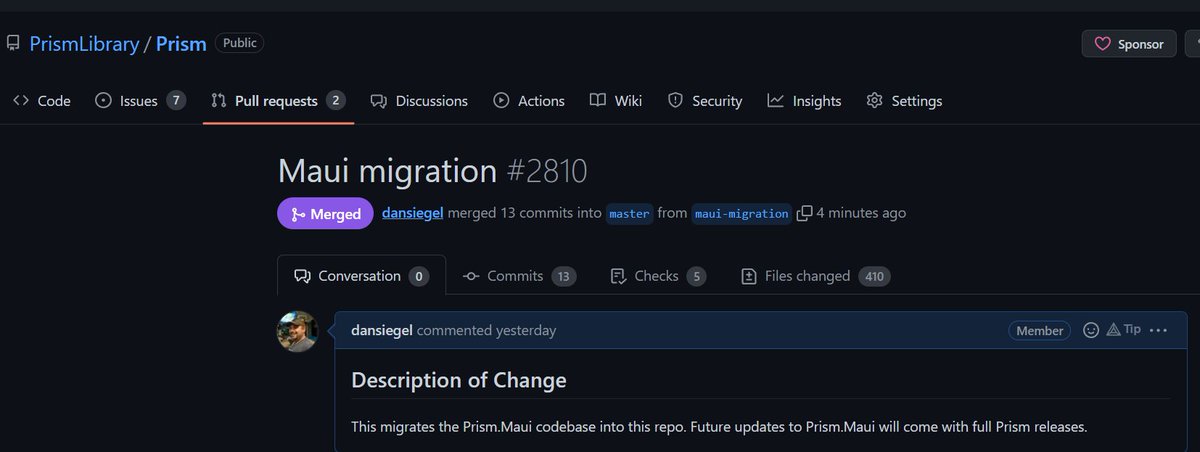
Task: Click the Security shield icon
Action: [x=675, y=101]
